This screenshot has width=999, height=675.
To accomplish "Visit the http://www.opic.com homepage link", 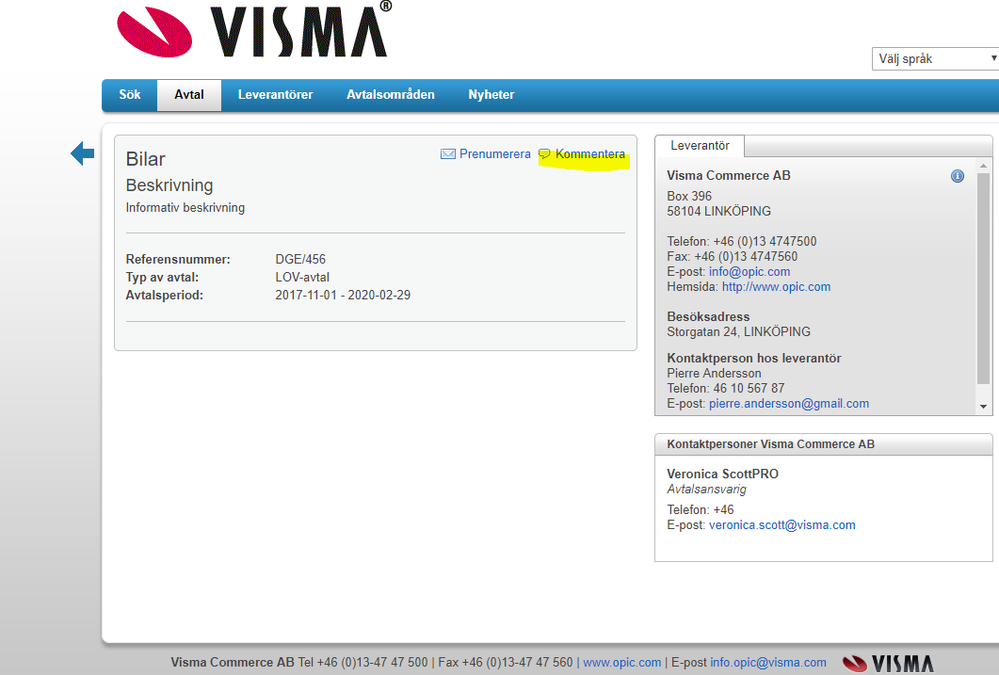I will pos(776,287).
